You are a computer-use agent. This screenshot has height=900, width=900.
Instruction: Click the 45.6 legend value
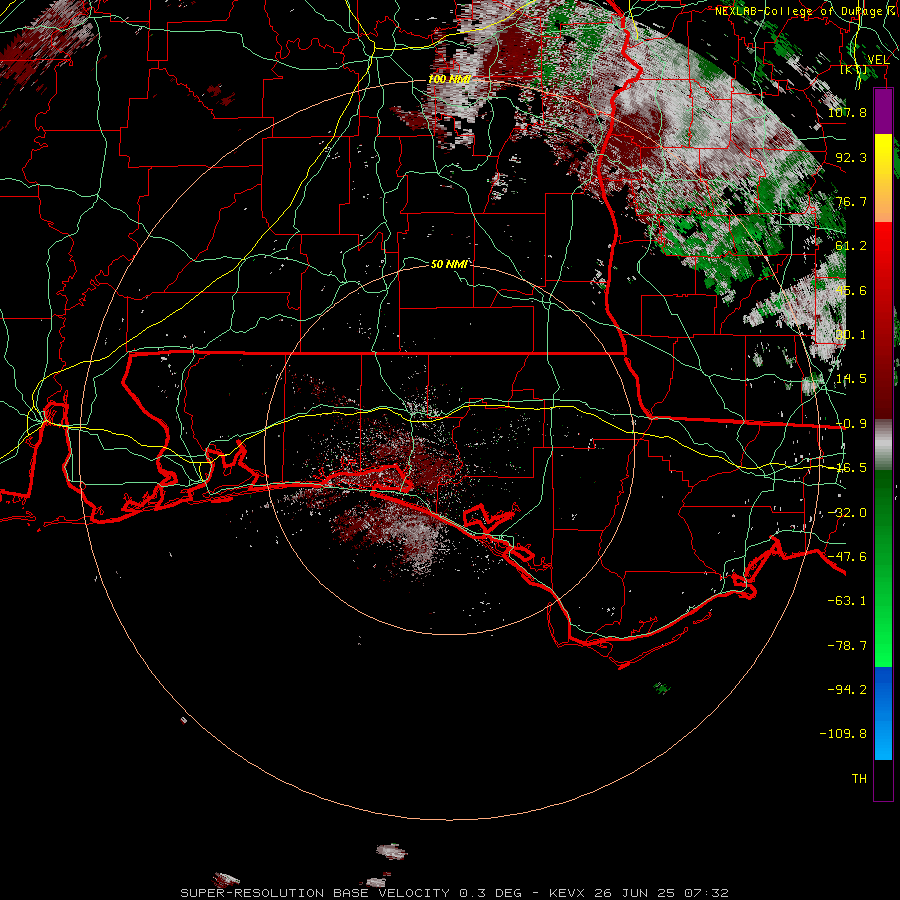[x=851, y=290]
